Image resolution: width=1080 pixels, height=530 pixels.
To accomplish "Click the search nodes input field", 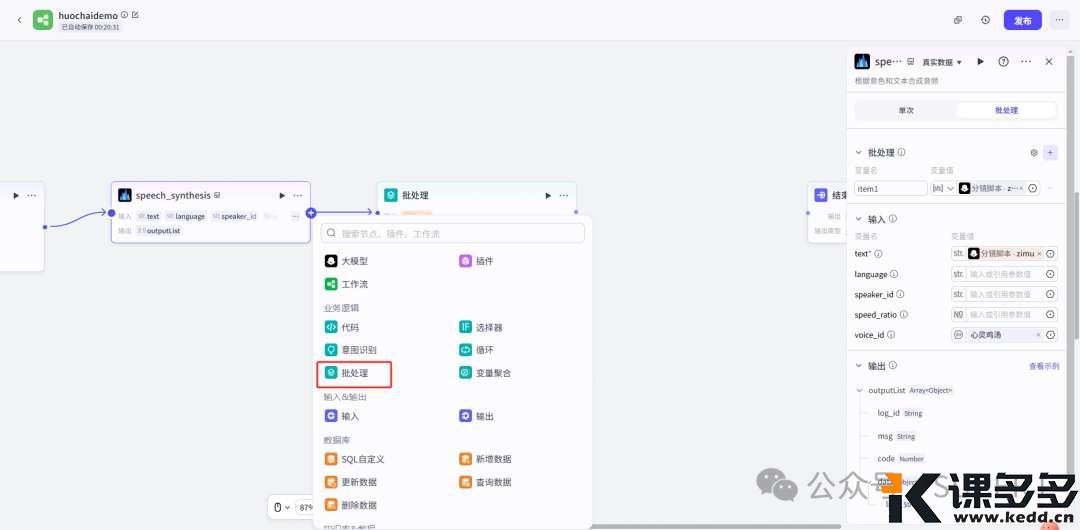I will [x=453, y=233].
